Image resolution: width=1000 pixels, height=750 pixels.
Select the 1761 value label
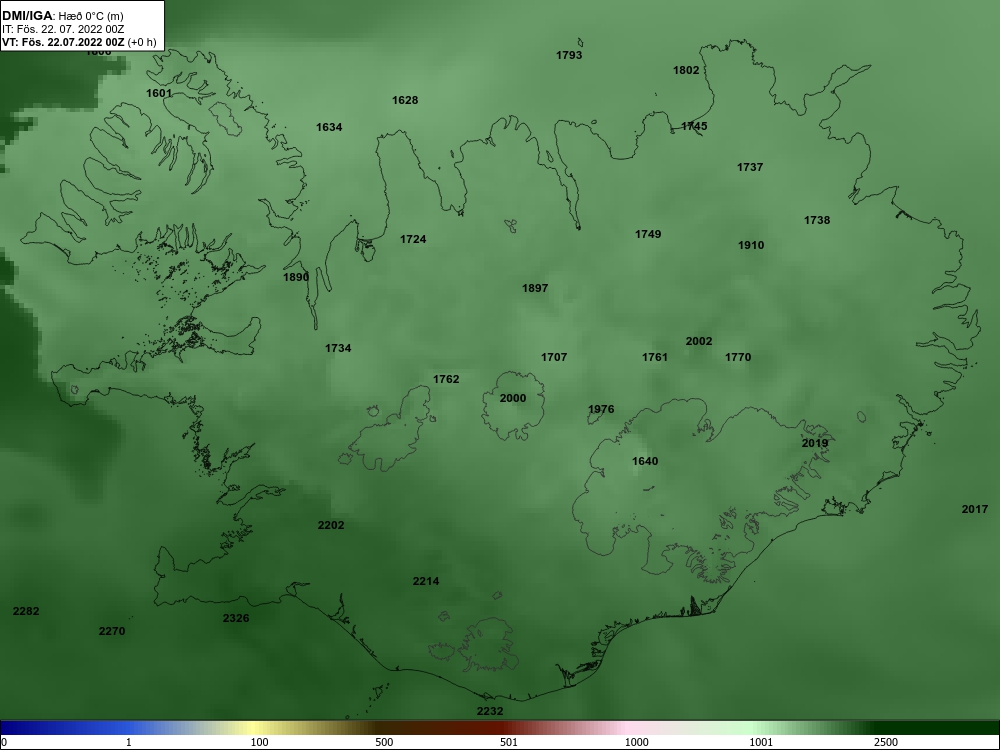[654, 357]
